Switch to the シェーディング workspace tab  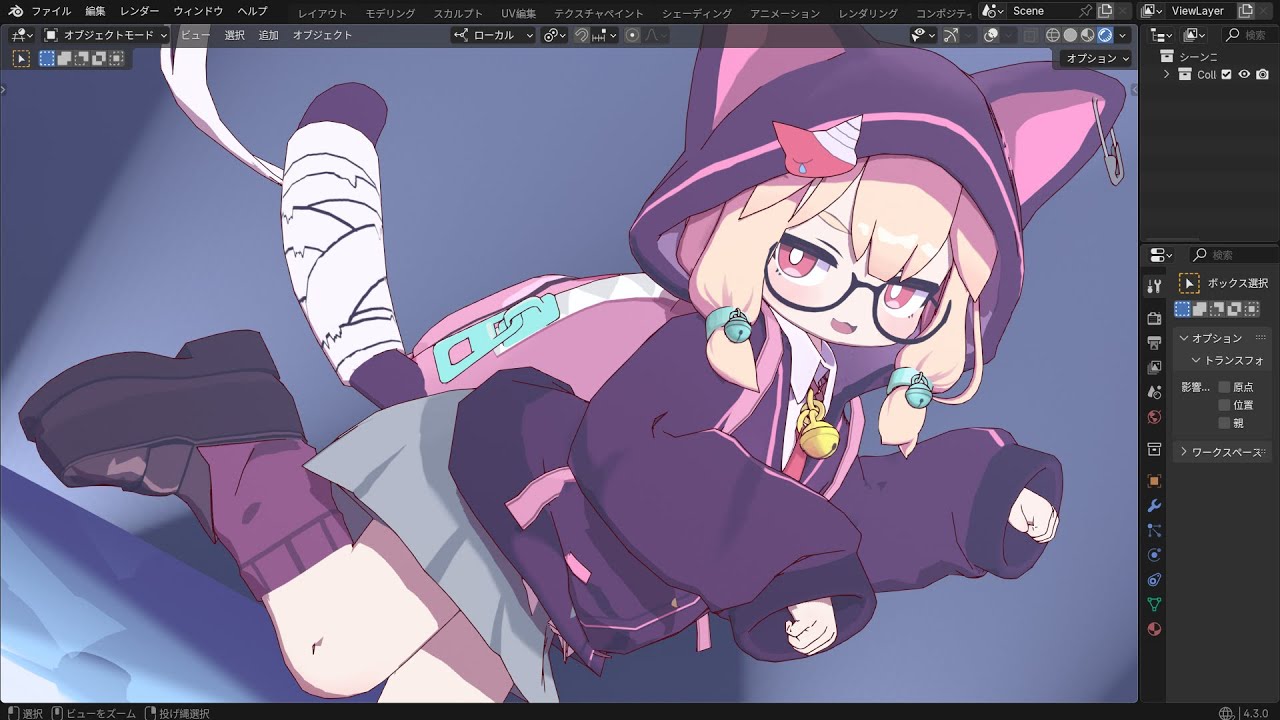tap(696, 13)
